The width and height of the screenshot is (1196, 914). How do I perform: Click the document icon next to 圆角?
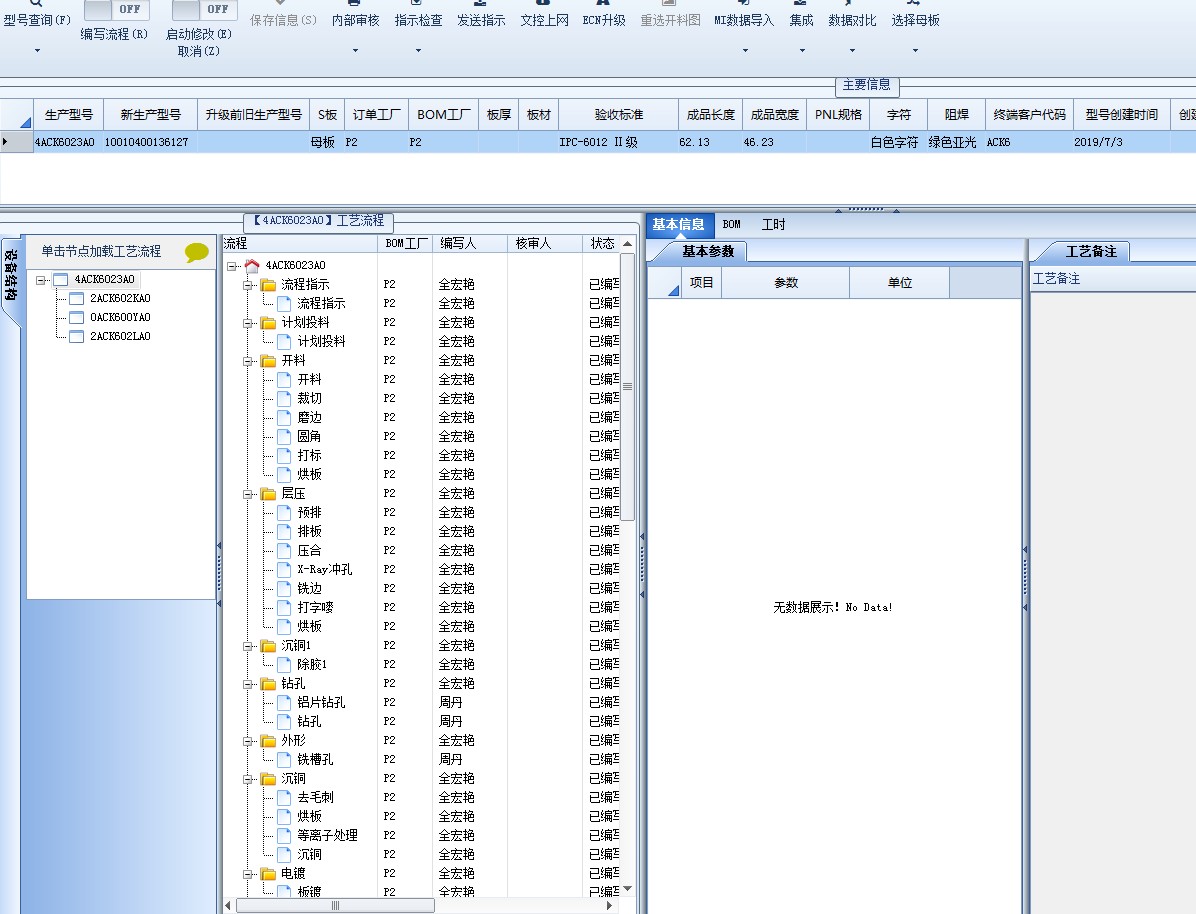284,436
